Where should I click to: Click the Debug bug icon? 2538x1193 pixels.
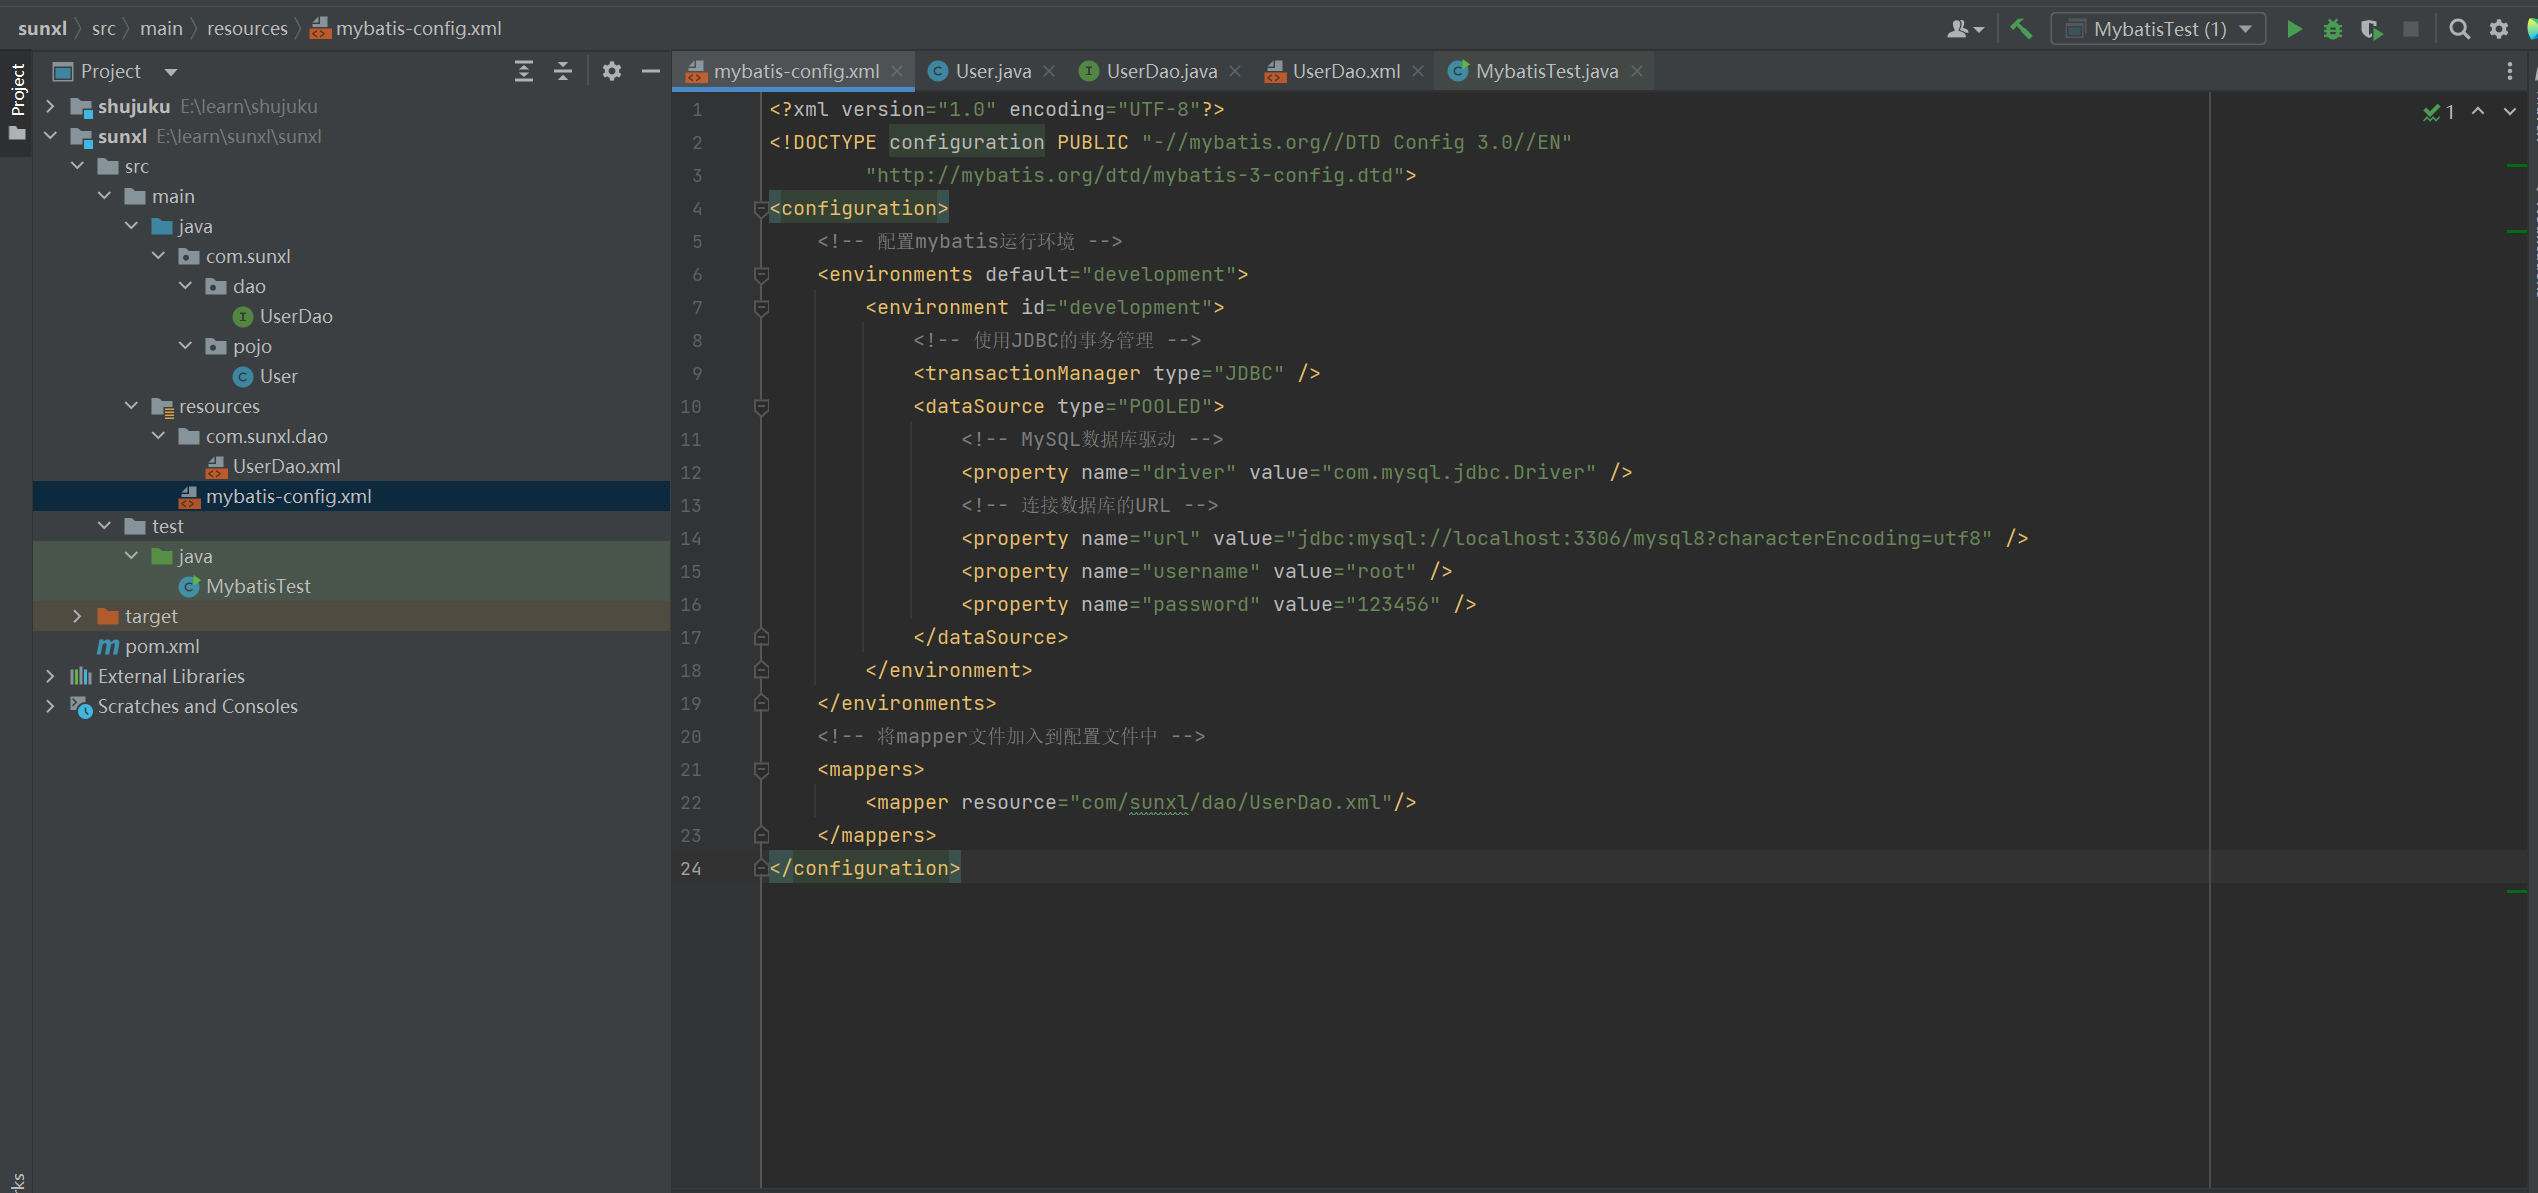pos(2333,29)
